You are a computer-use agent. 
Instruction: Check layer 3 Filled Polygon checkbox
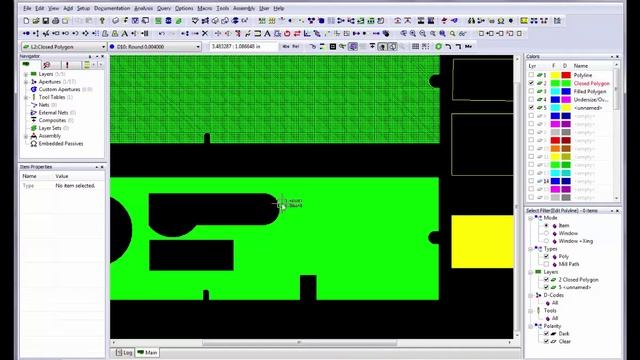(x=531, y=91)
